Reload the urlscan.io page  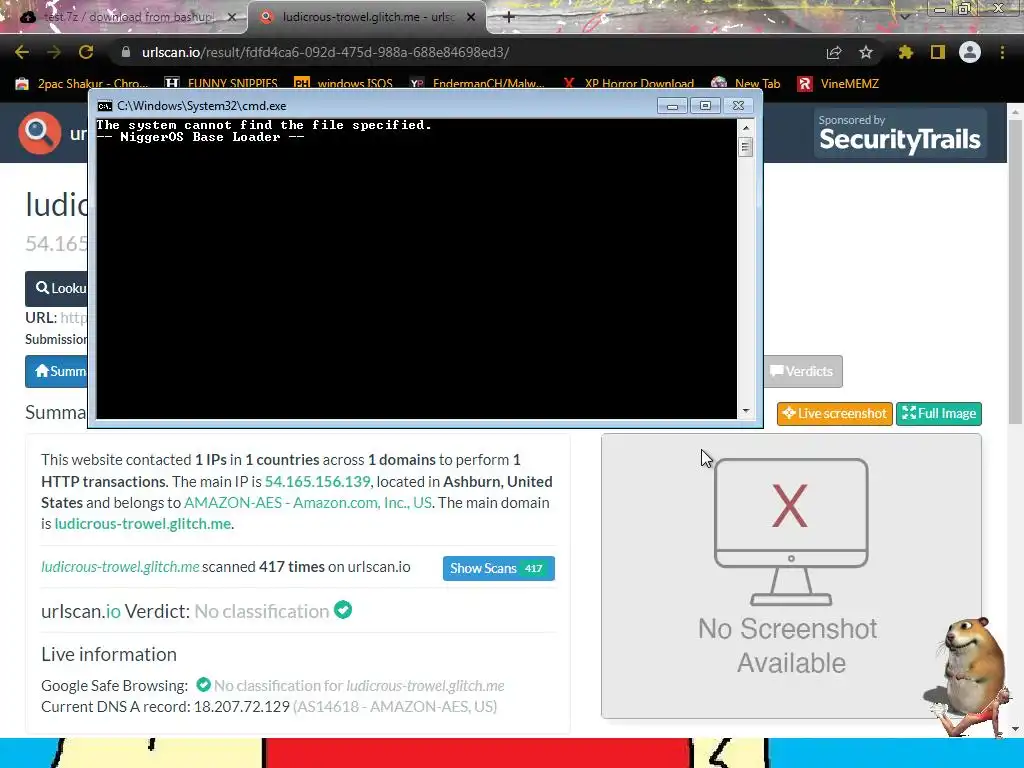coord(86,52)
